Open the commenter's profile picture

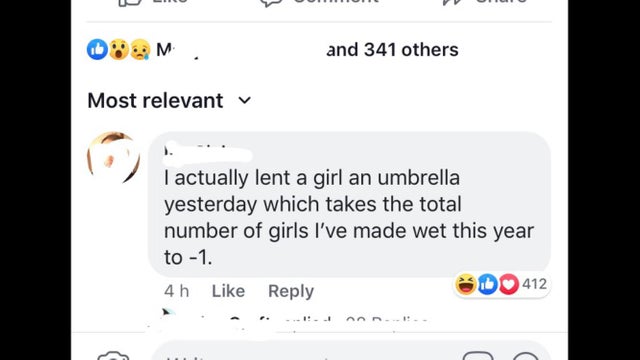pyautogui.click(x=113, y=157)
